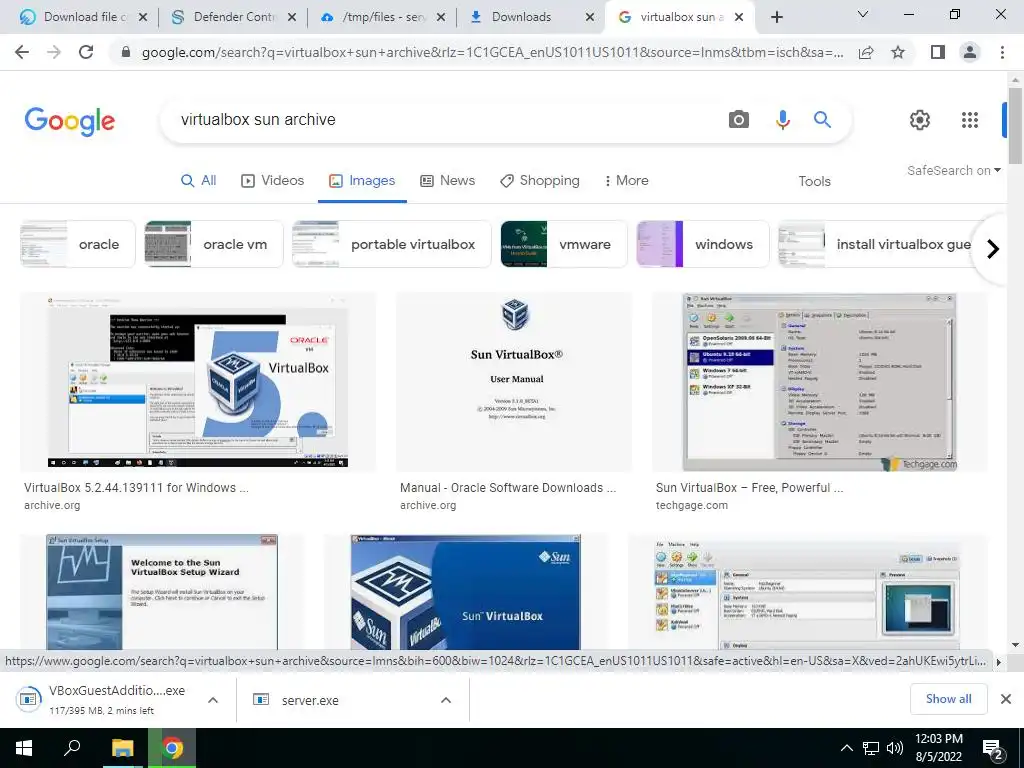1024x768 pixels.
Task: Open the Windows Start menu
Action: coord(24,748)
